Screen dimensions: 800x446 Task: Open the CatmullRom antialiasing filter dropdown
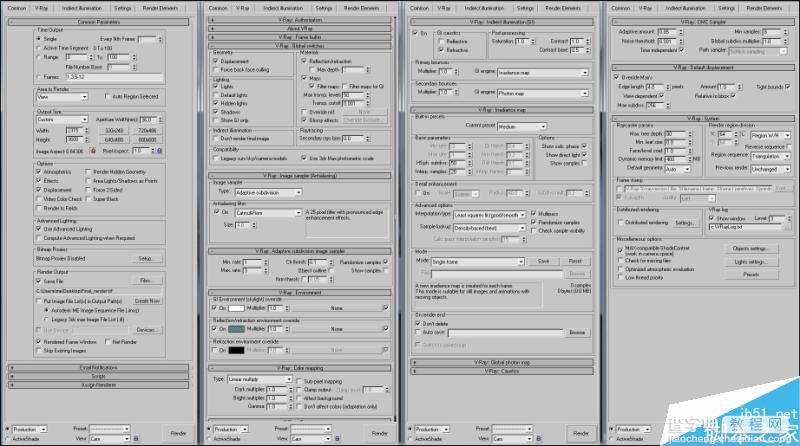(268, 212)
